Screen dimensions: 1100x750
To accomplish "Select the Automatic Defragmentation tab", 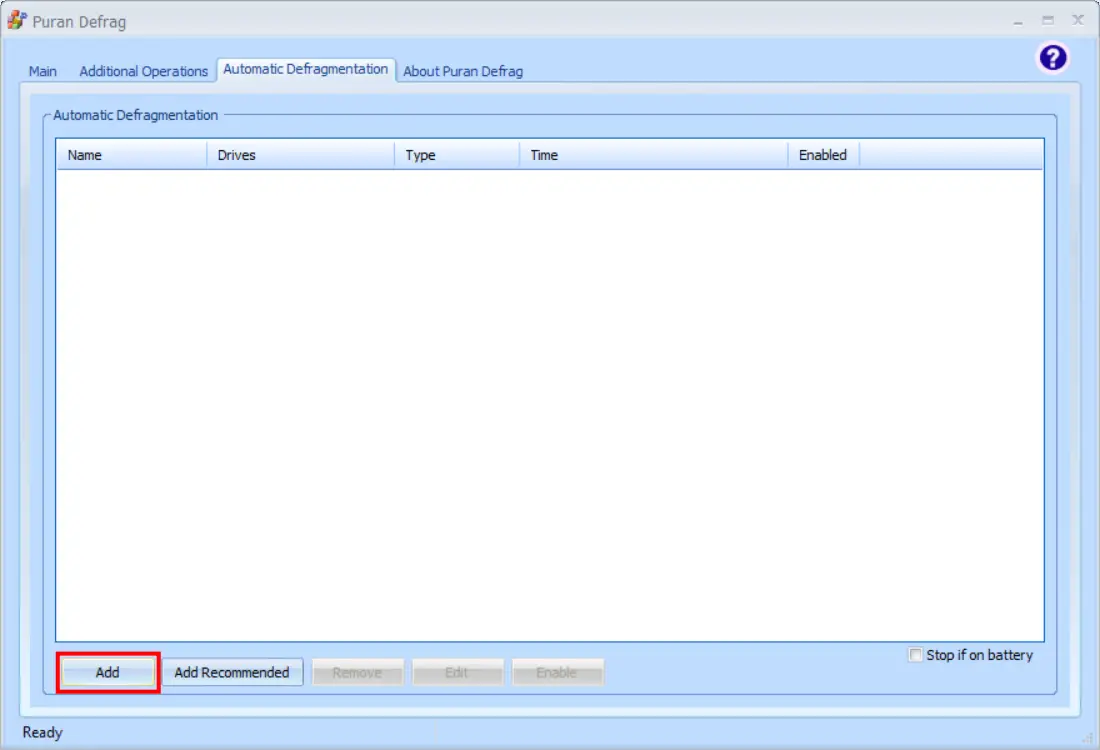I will tap(306, 69).
